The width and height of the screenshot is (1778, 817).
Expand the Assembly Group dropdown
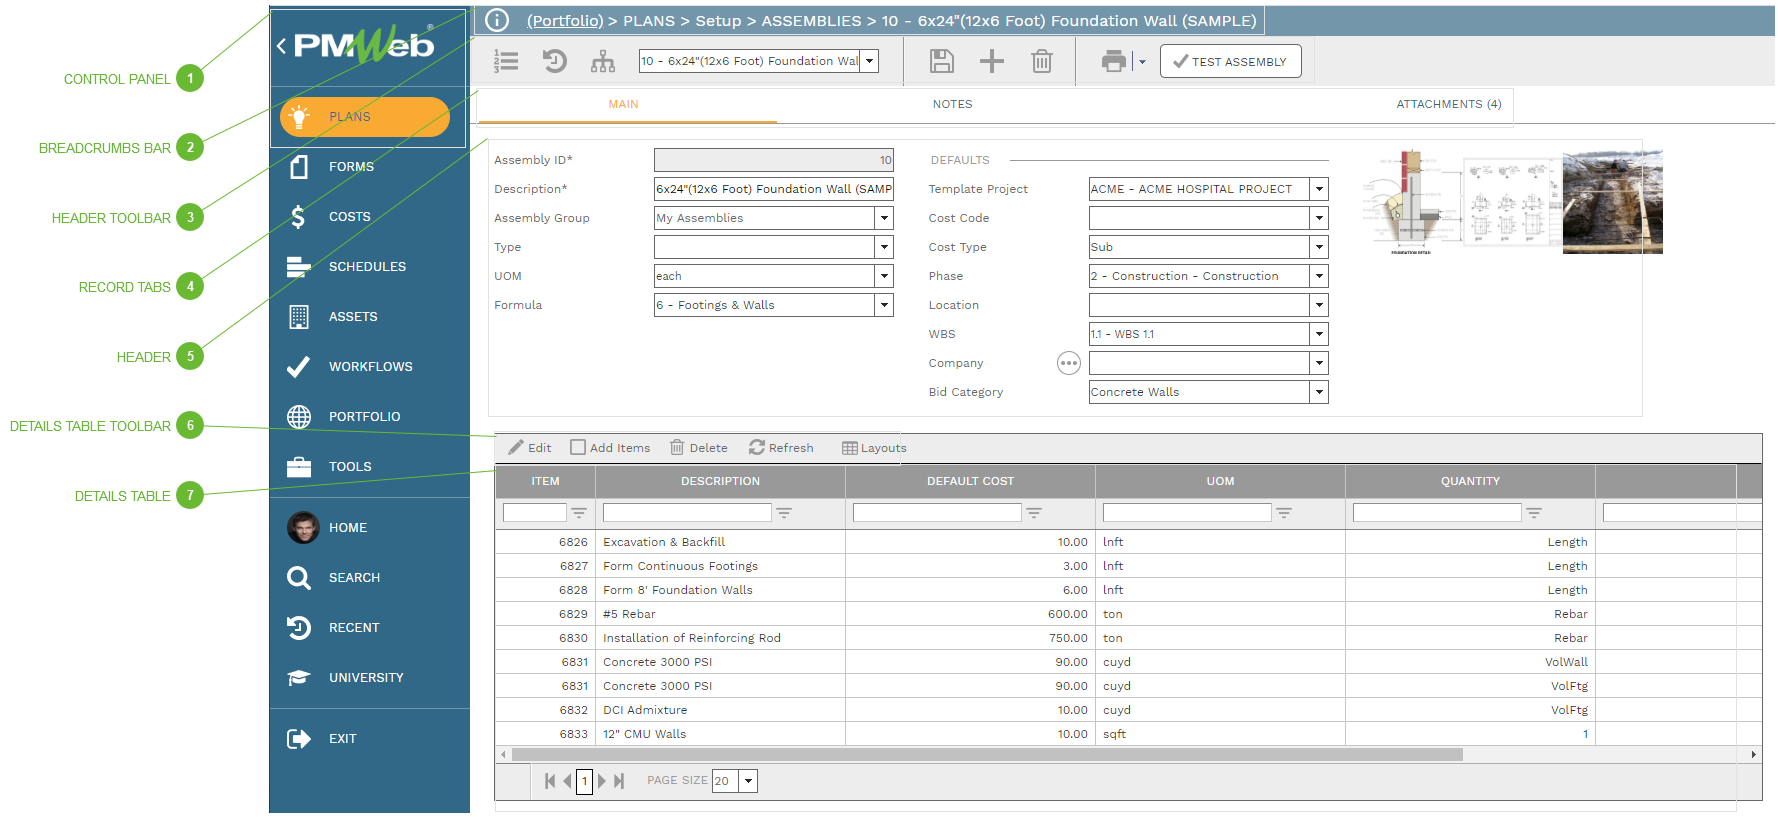883,218
